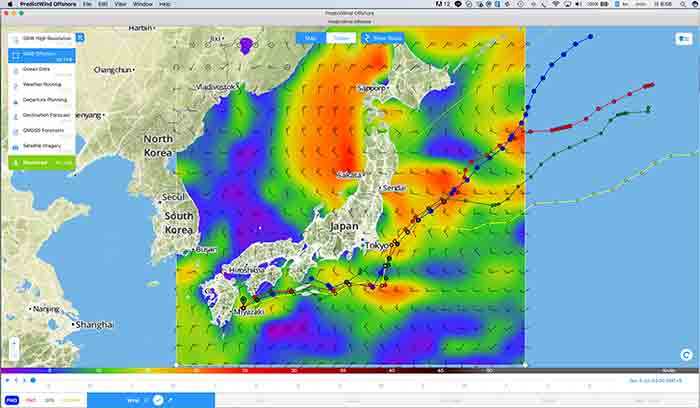Switch to Tables view tab
700x408 pixels.
point(342,38)
